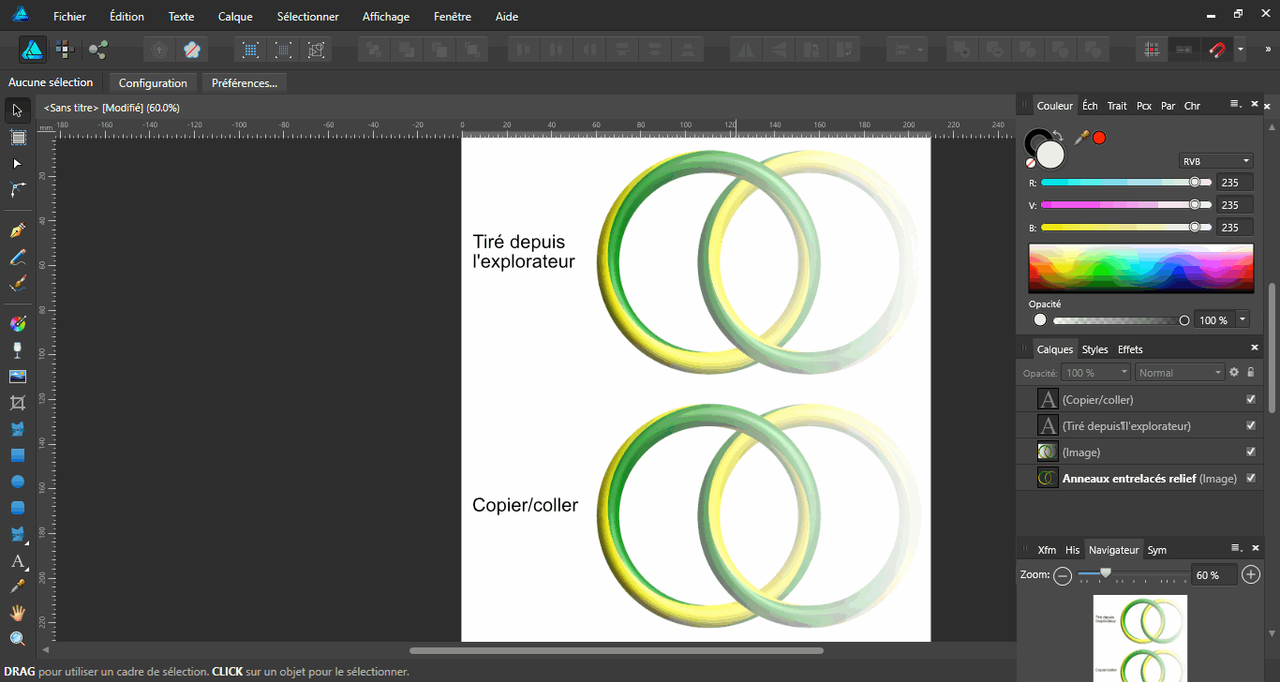Screen dimensions: 1280x682
Task: Pick a color from the spectrum box
Action: tap(1141, 268)
